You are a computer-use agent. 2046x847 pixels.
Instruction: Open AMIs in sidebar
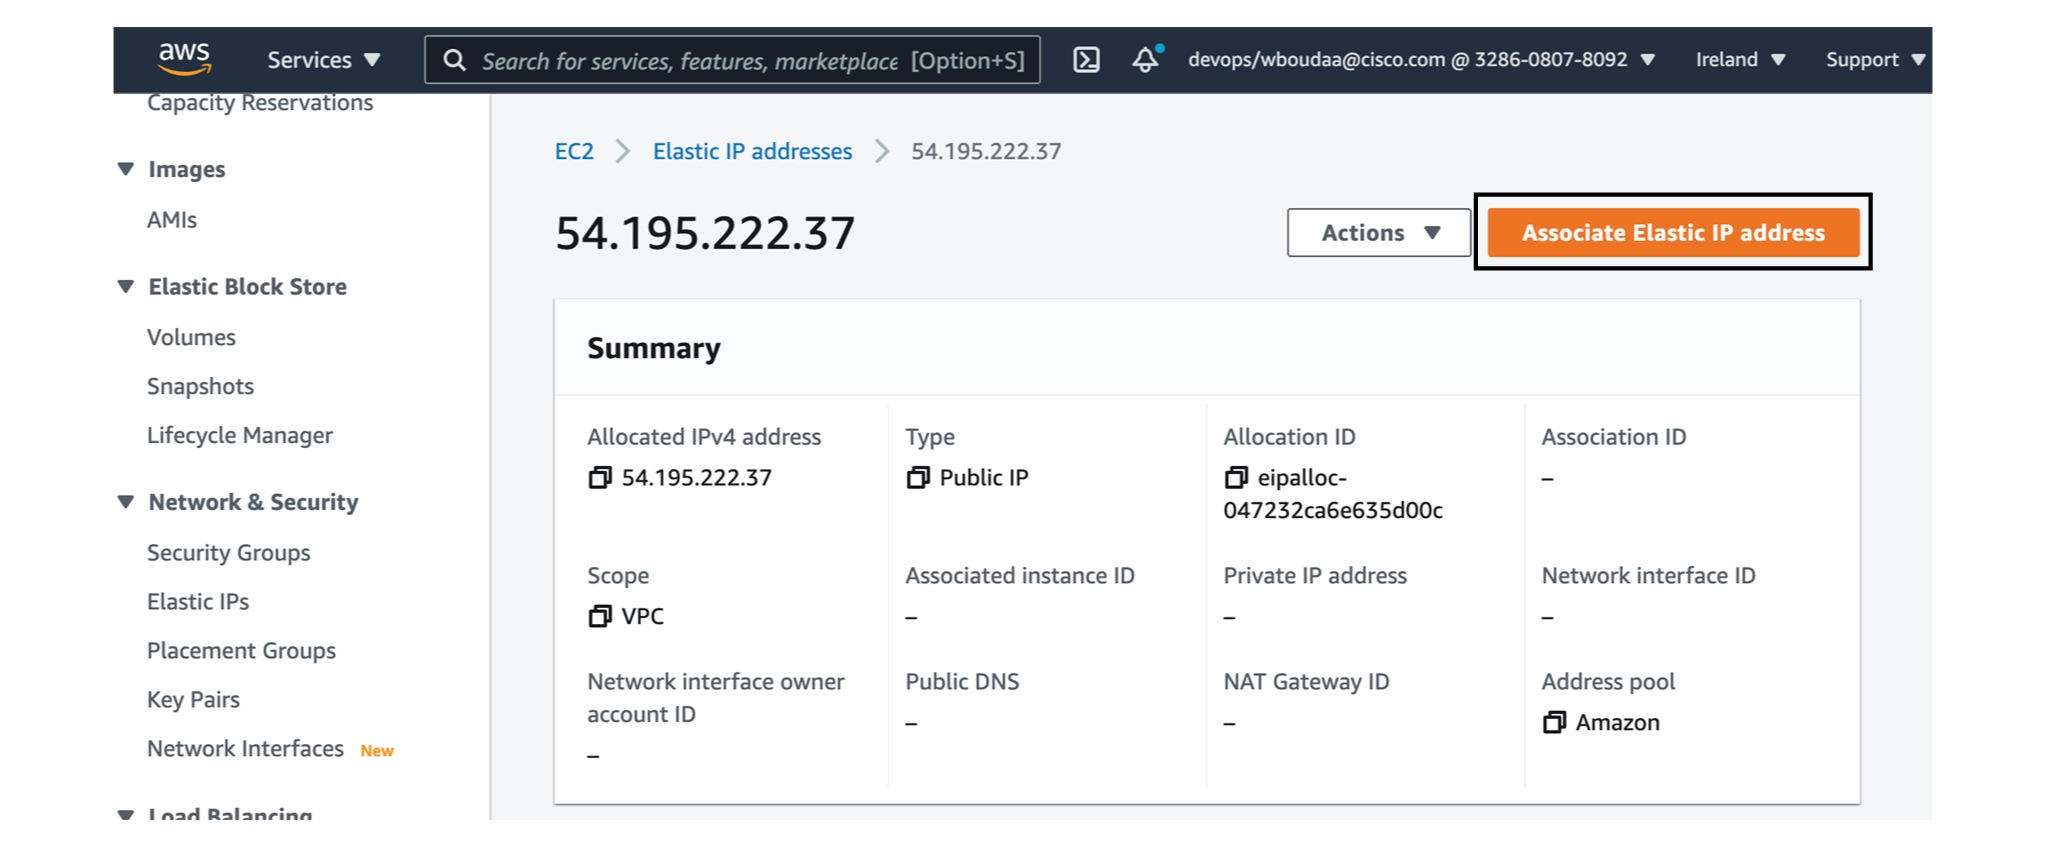[172, 220]
